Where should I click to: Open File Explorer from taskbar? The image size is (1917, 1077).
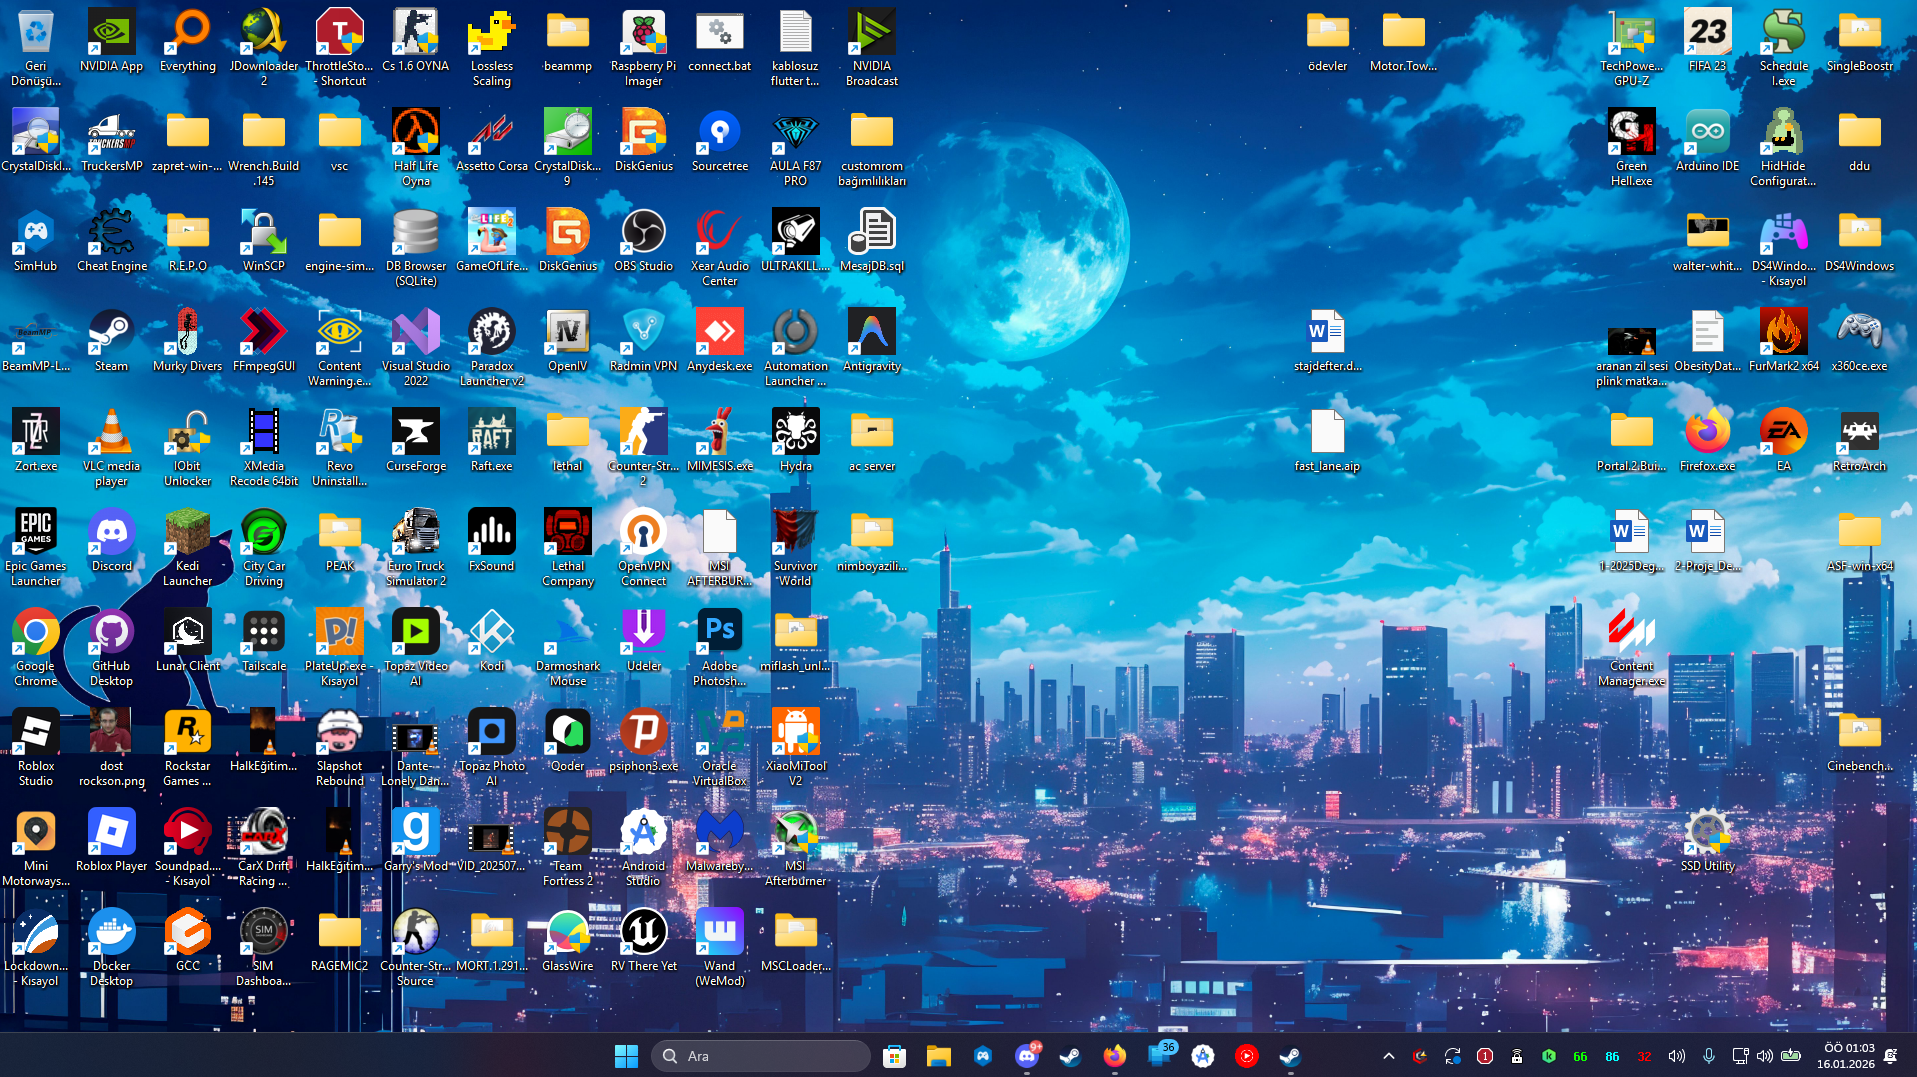click(x=938, y=1056)
